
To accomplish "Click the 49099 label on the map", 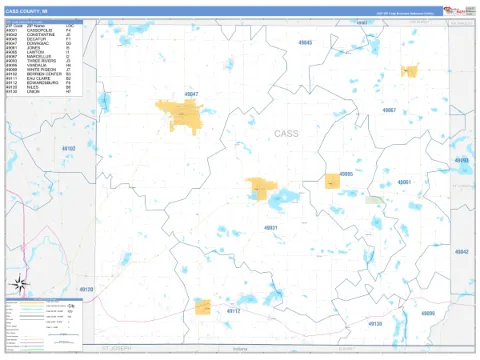I will point(428,313).
